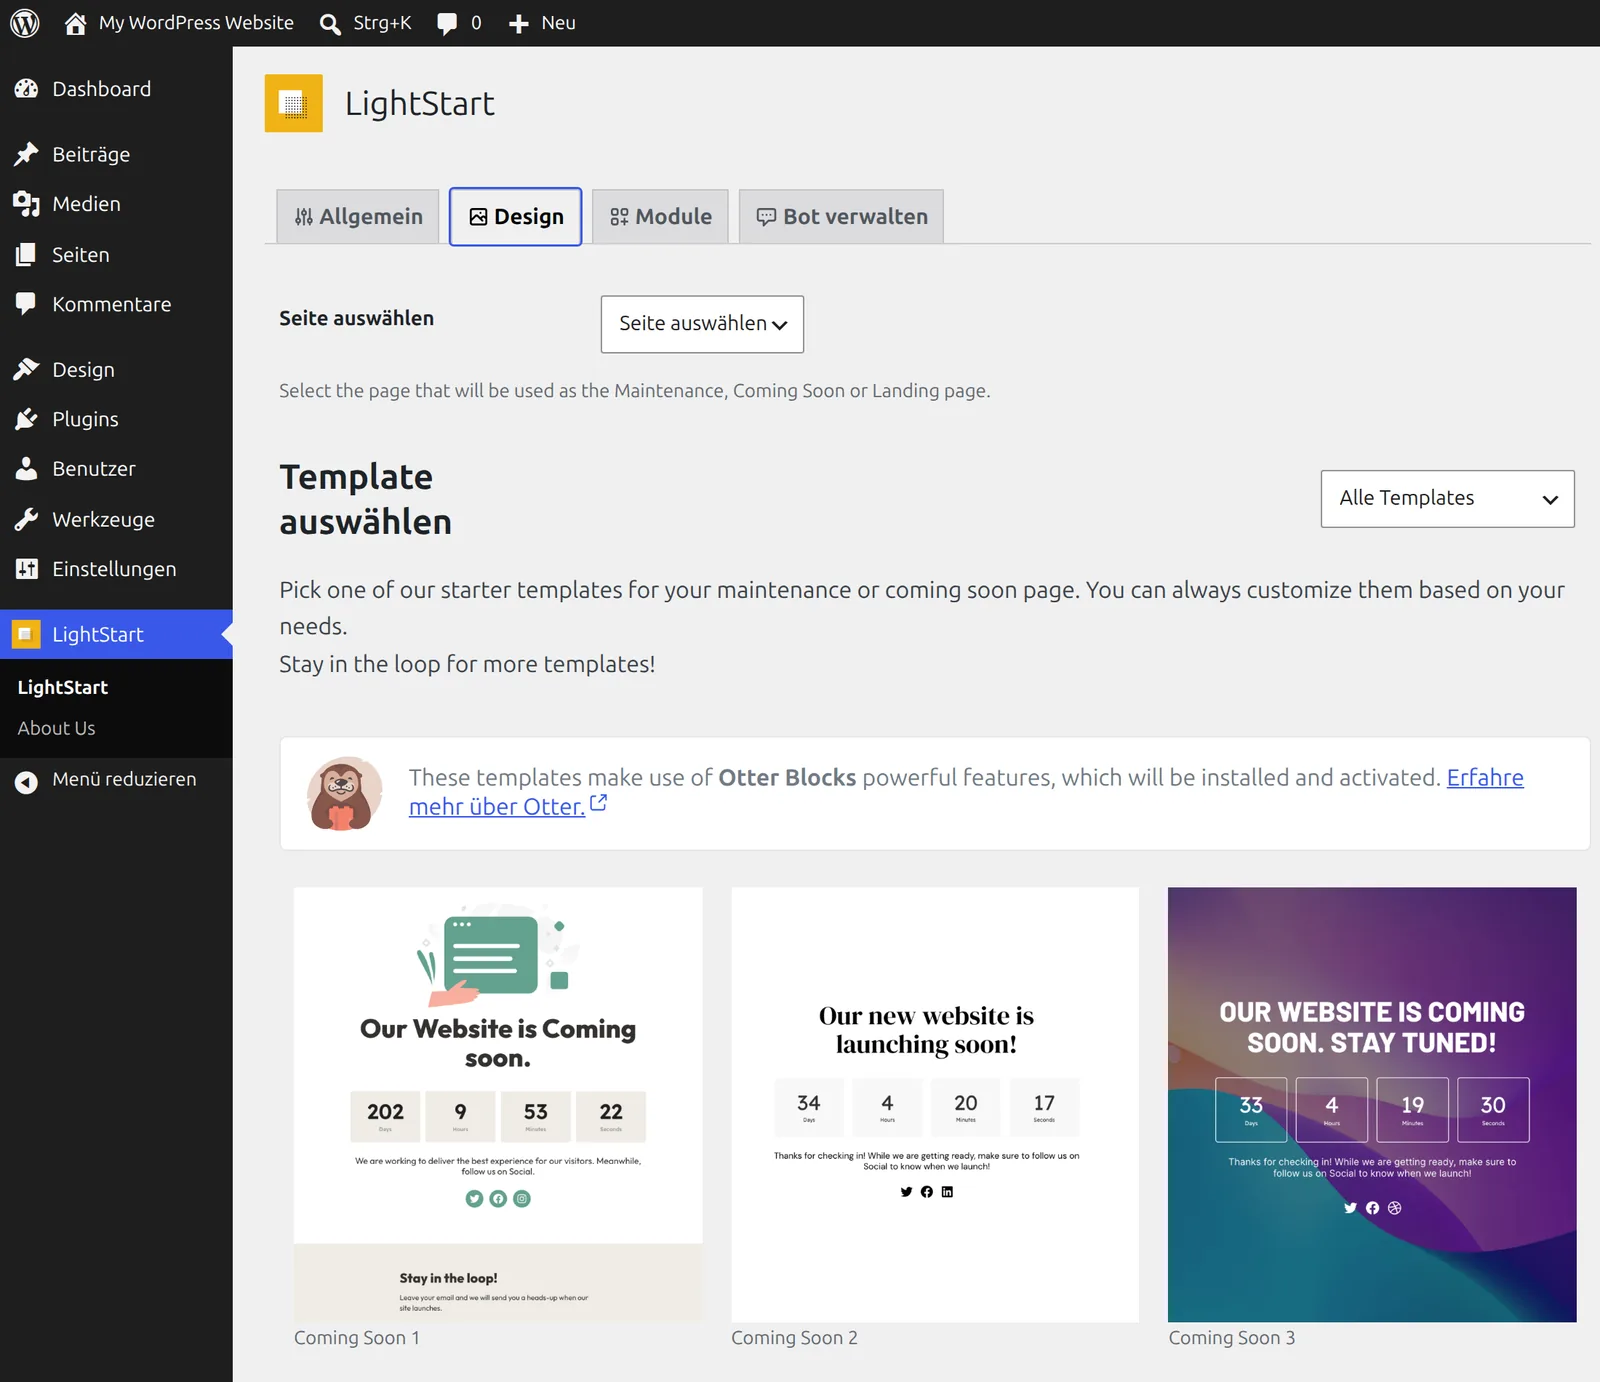Expand the Alle Templates filter dropdown
The image size is (1600, 1382).
point(1447,499)
